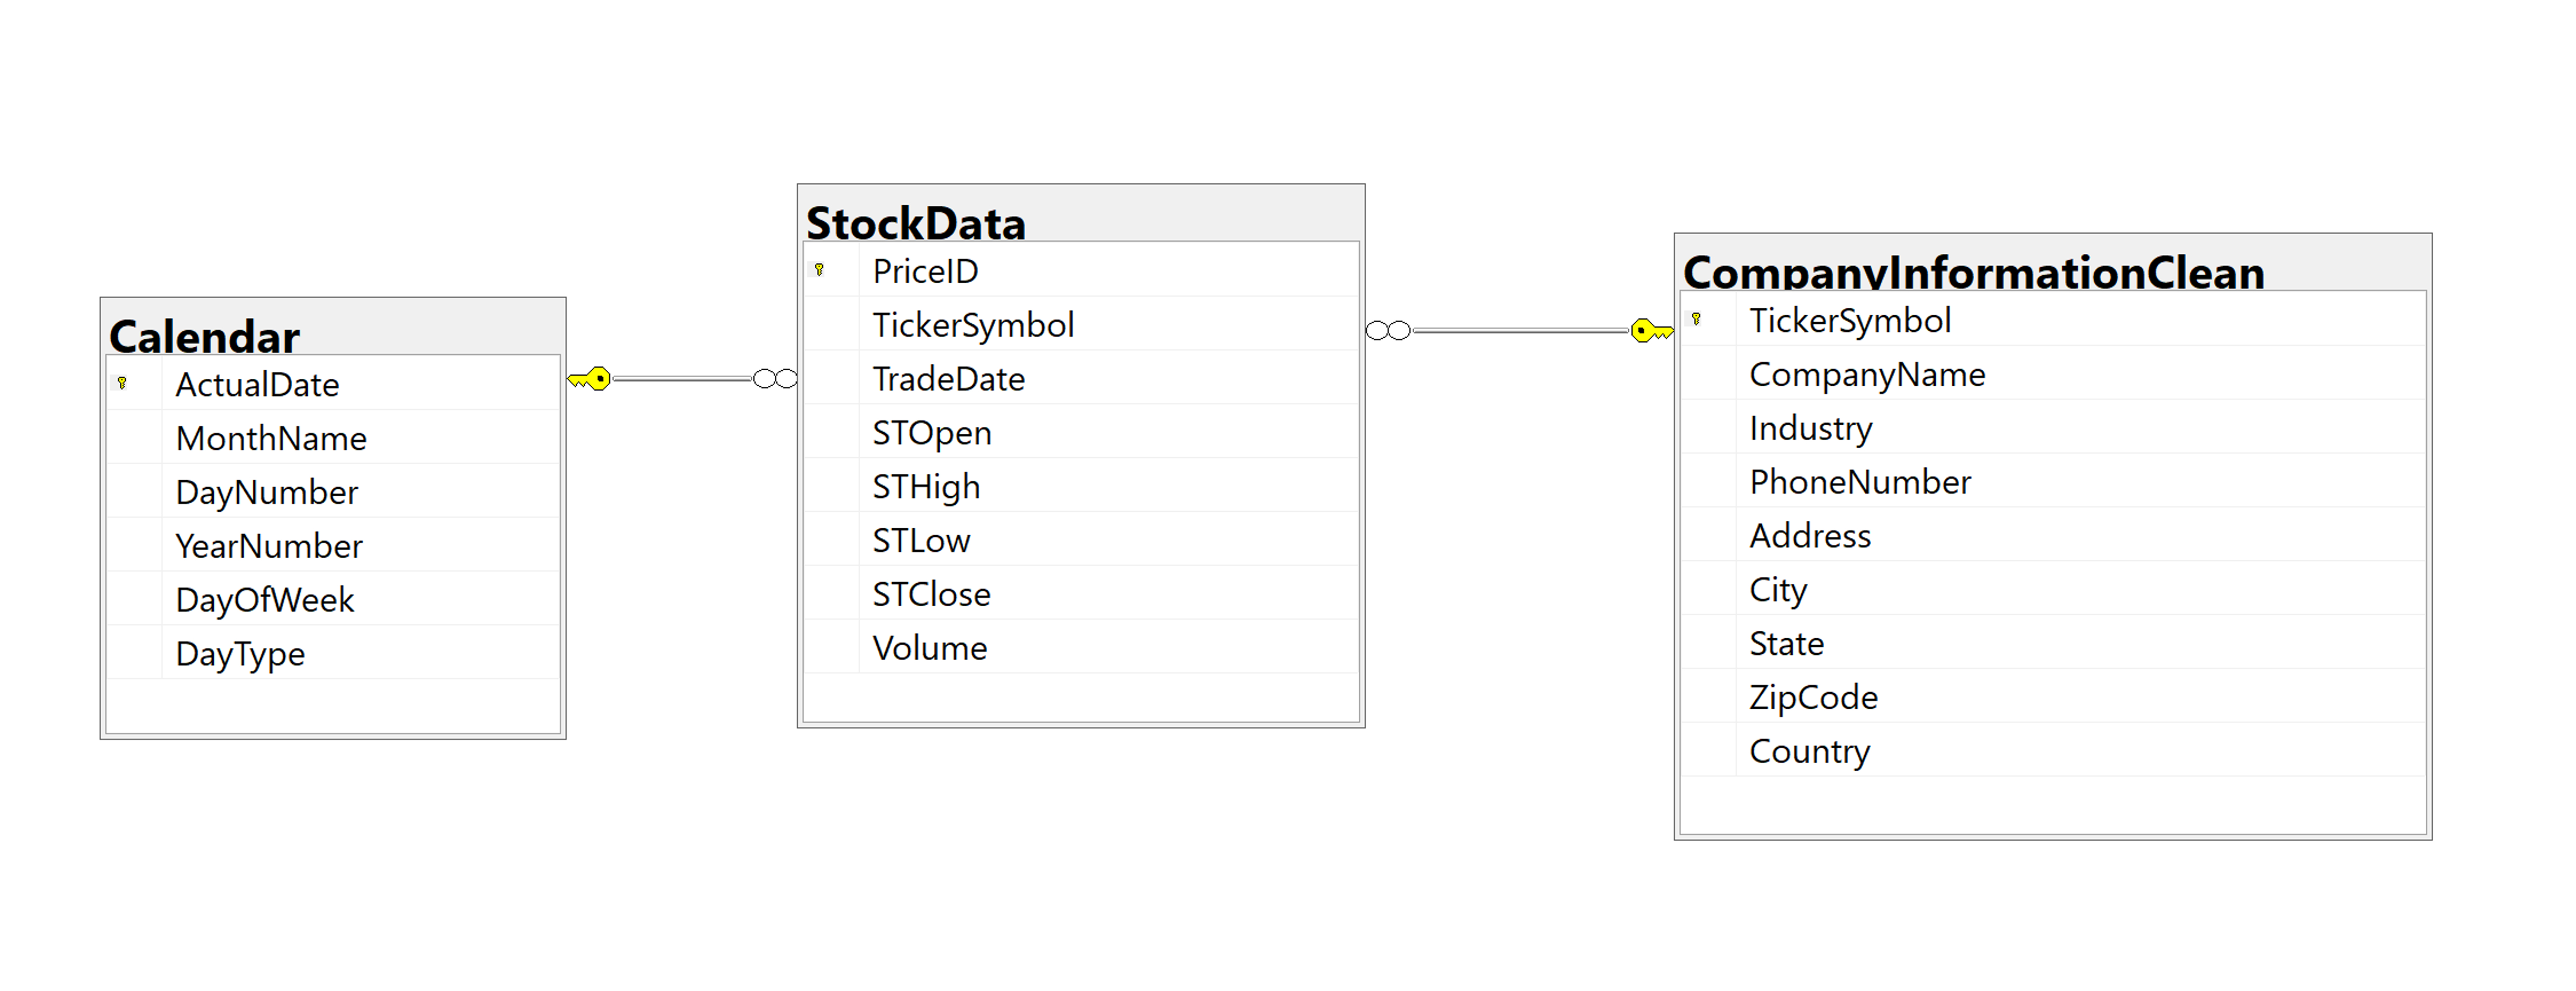This screenshot has width=2576, height=991.
Task: Select the DayOfWeek column in Calendar
Action: (x=264, y=600)
